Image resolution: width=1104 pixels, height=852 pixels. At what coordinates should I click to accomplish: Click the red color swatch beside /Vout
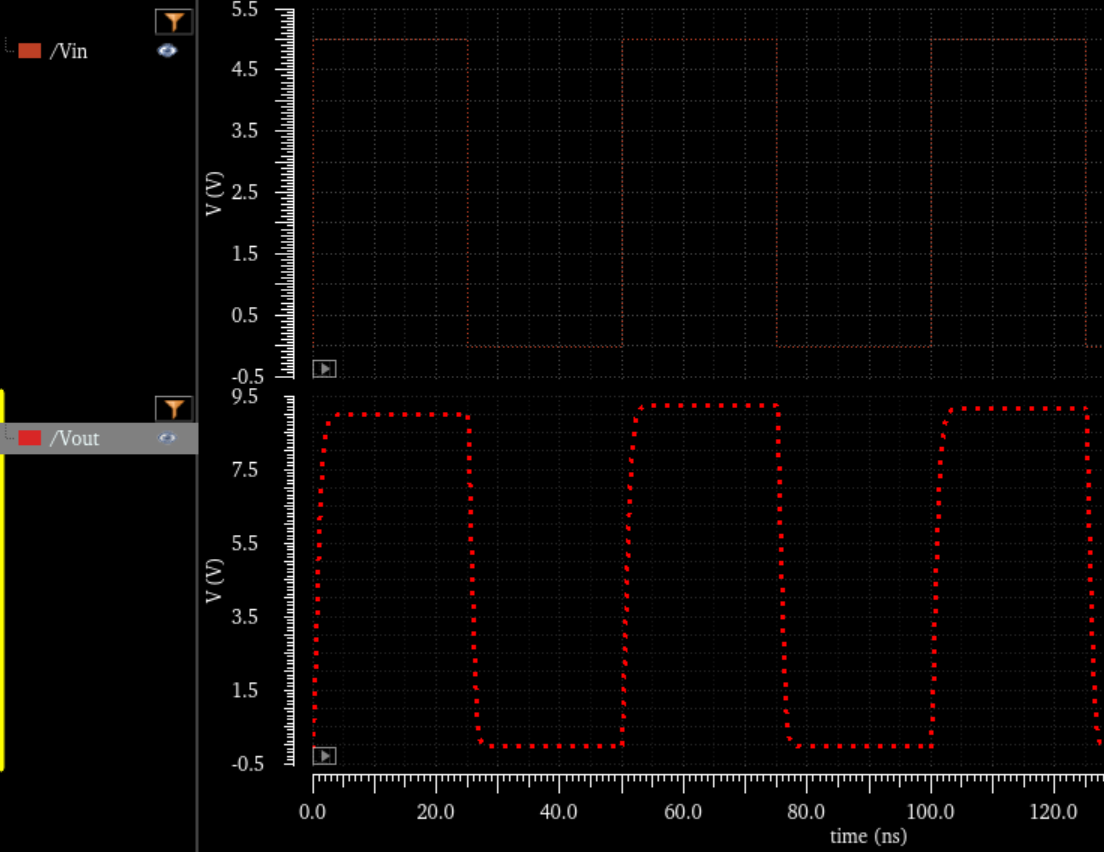pyautogui.click(x=30, y=438)
